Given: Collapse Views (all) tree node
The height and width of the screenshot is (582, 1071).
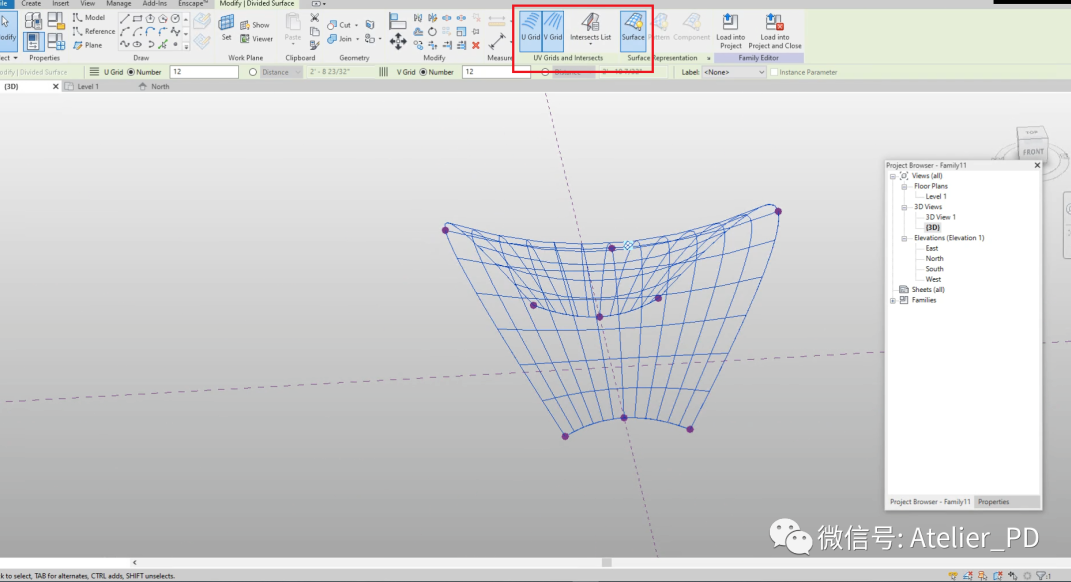Looking at the screenshot, I should 893,176.
